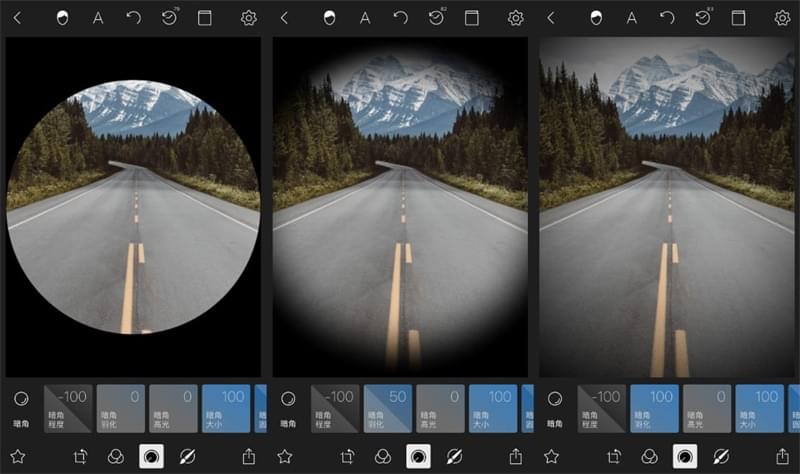The width and height of the screenshot is (800, 474).
Task: Open curves slashed-circle tool in right panel
Action: click(720, 456)
